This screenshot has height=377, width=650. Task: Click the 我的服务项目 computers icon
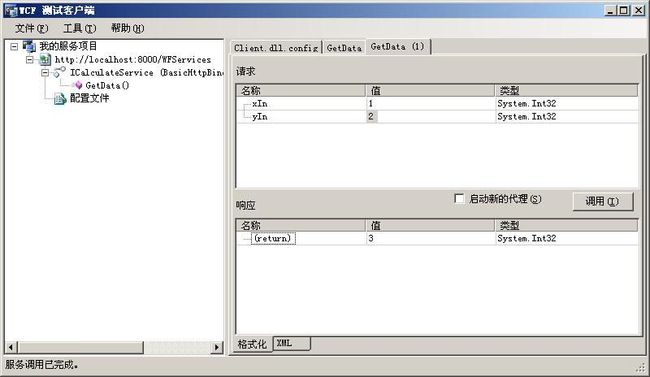point(29,46)
